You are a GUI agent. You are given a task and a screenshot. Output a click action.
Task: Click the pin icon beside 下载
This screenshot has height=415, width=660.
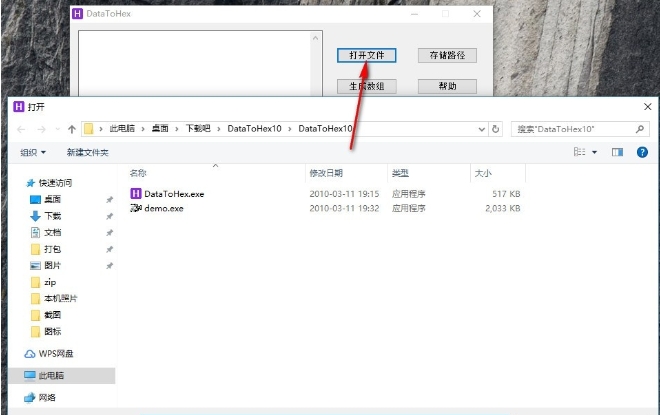pos(109,216)
